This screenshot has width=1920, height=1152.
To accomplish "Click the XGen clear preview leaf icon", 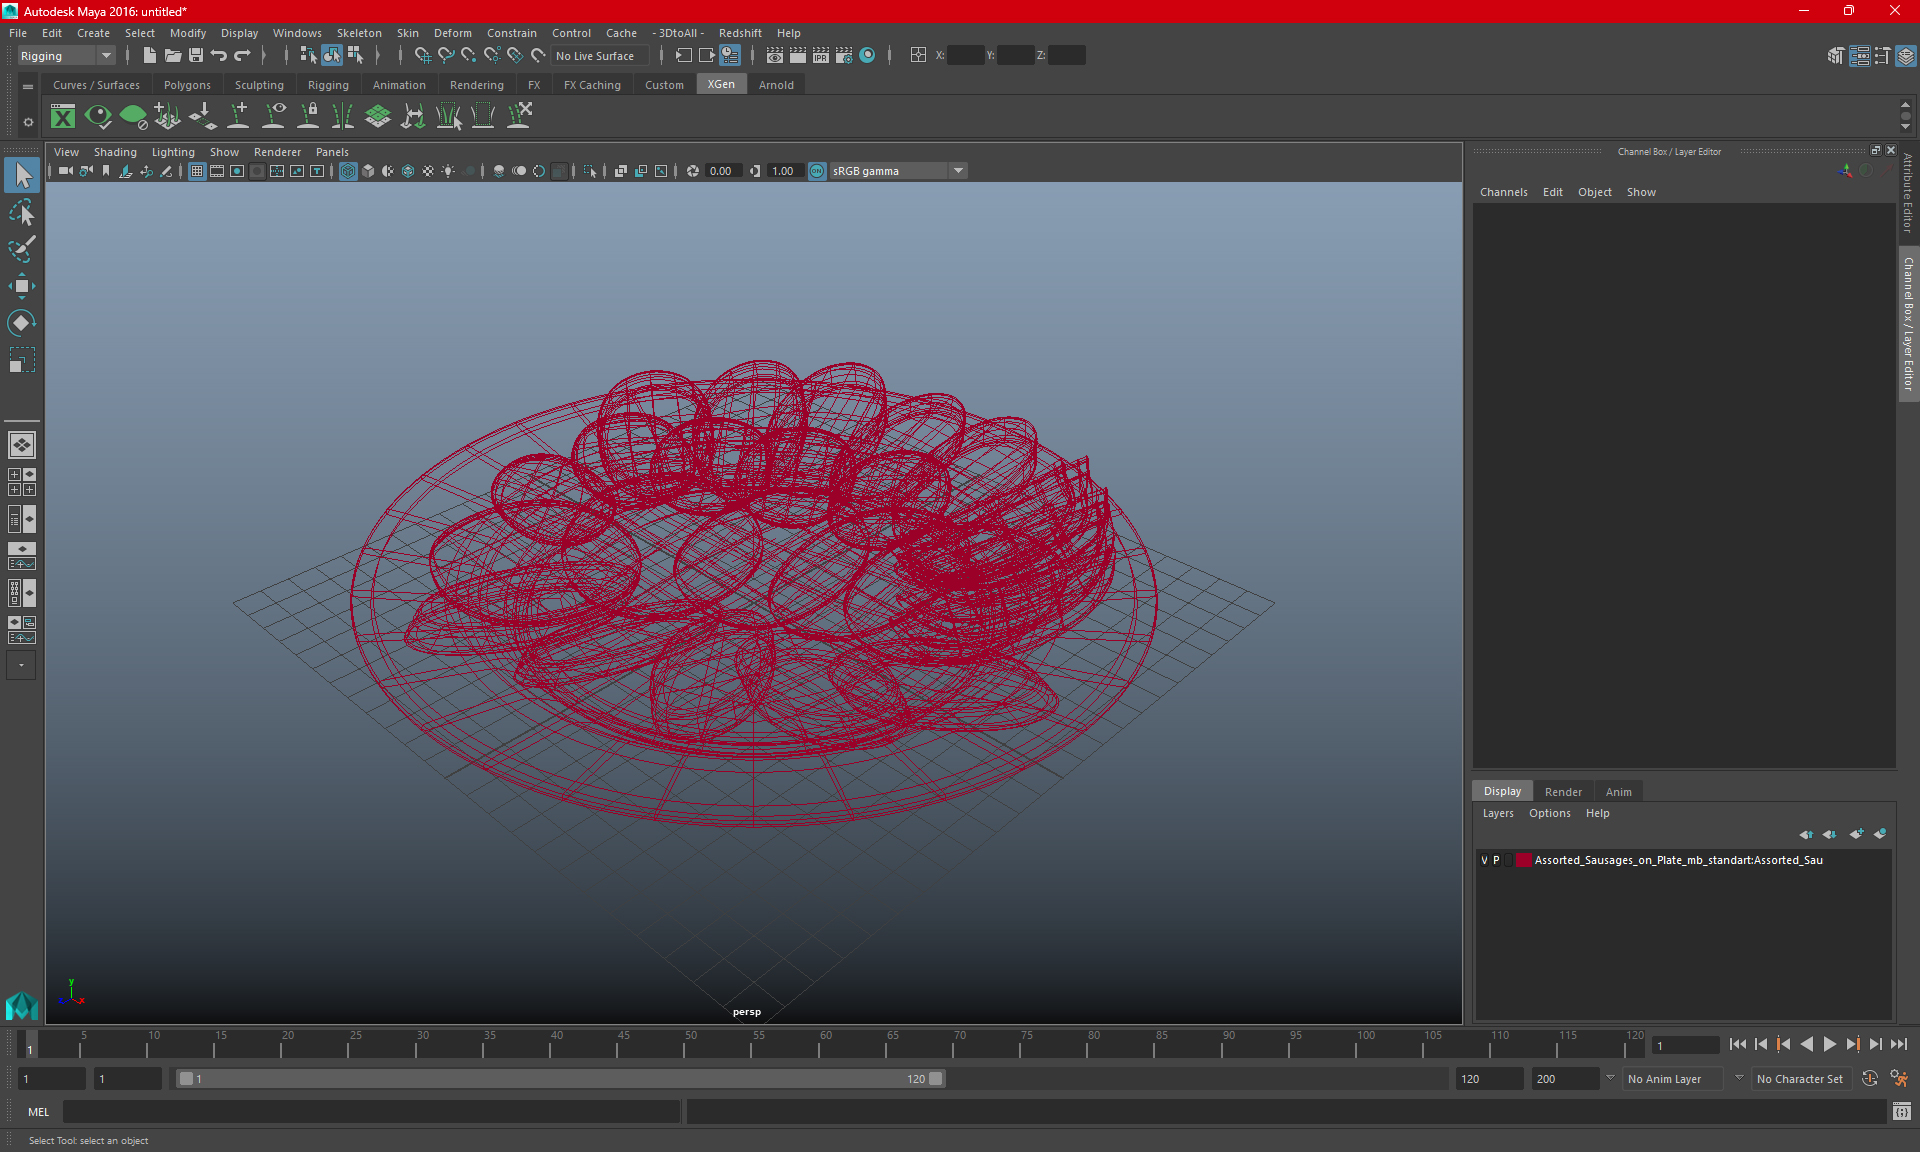I will click(x=133, y=117).
